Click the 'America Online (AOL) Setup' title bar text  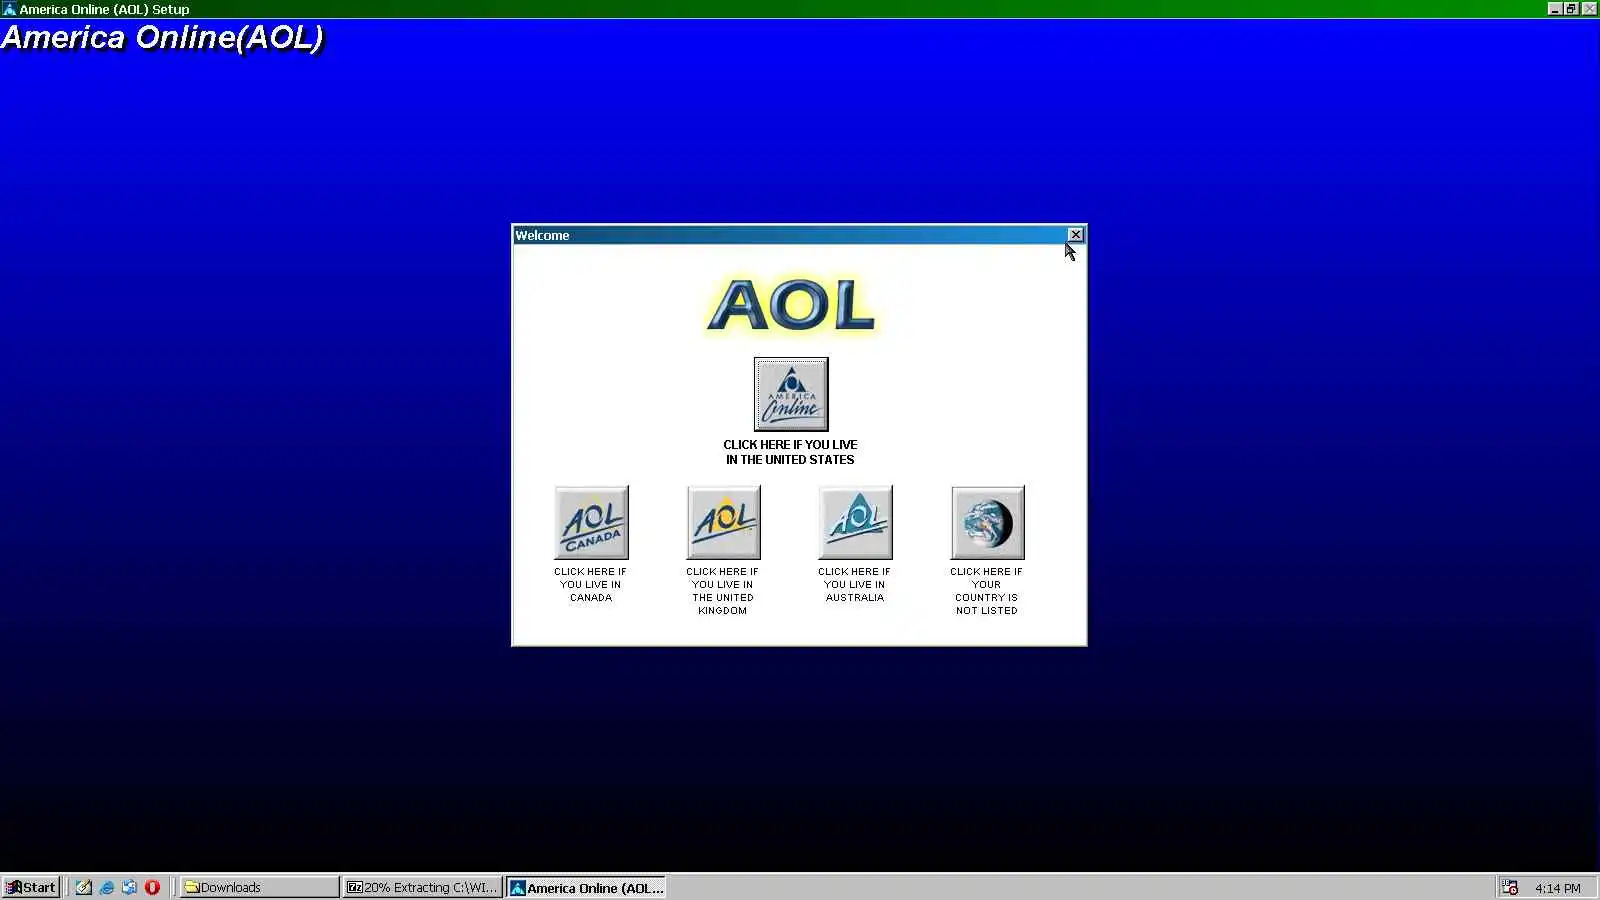tap(104, 9)
